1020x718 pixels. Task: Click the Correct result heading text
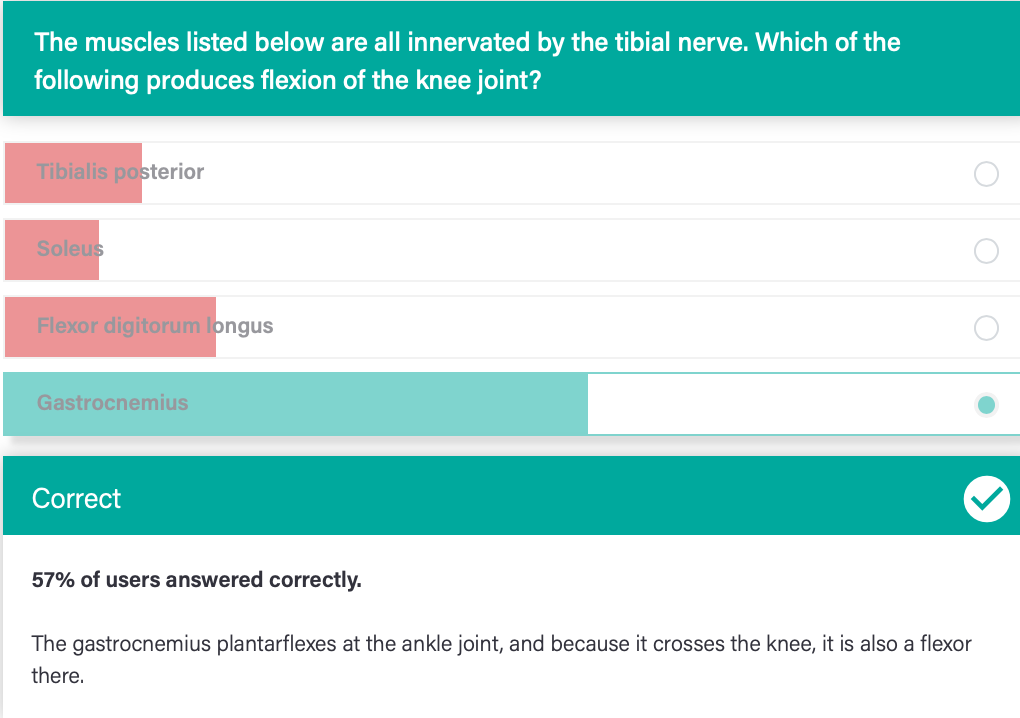point(76,499)
